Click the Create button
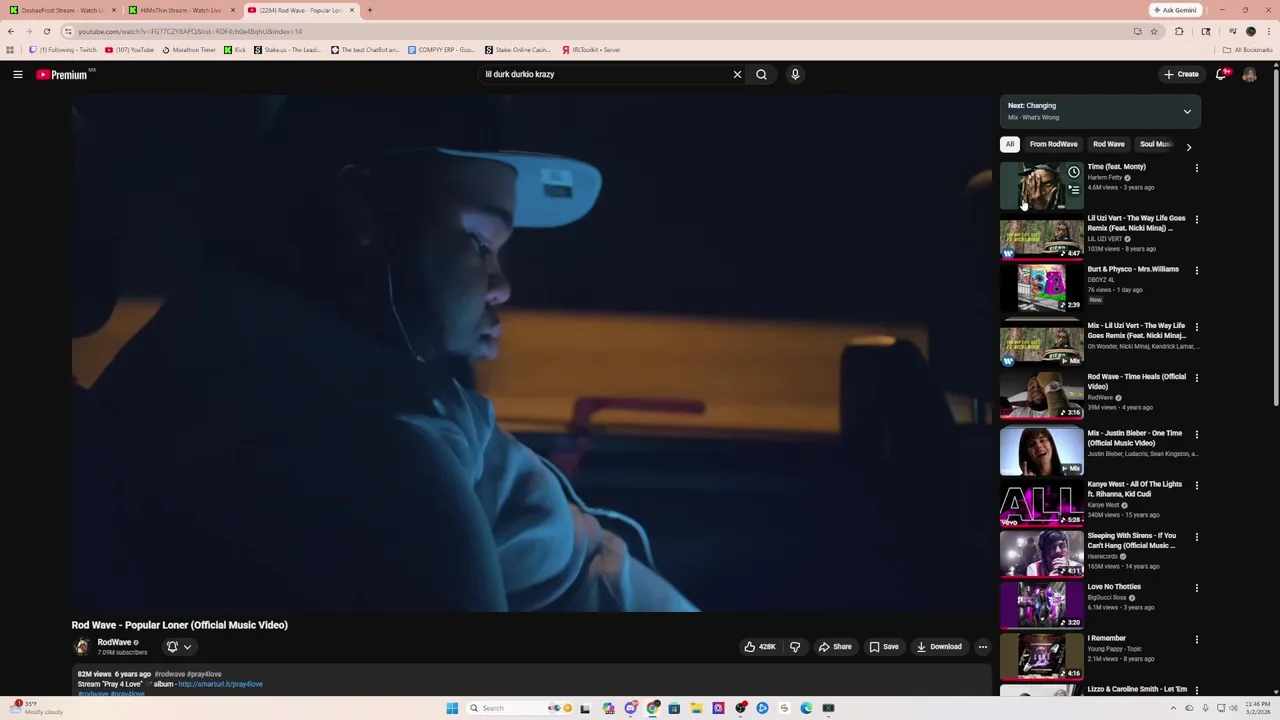Screen dimensions: 1280x720 click(1181, 74)
